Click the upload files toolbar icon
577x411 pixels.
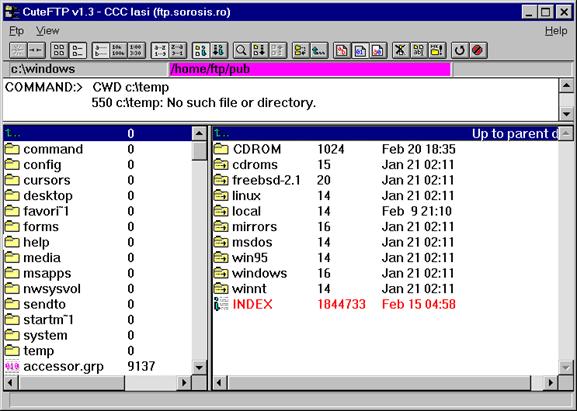tap(201, 50)
